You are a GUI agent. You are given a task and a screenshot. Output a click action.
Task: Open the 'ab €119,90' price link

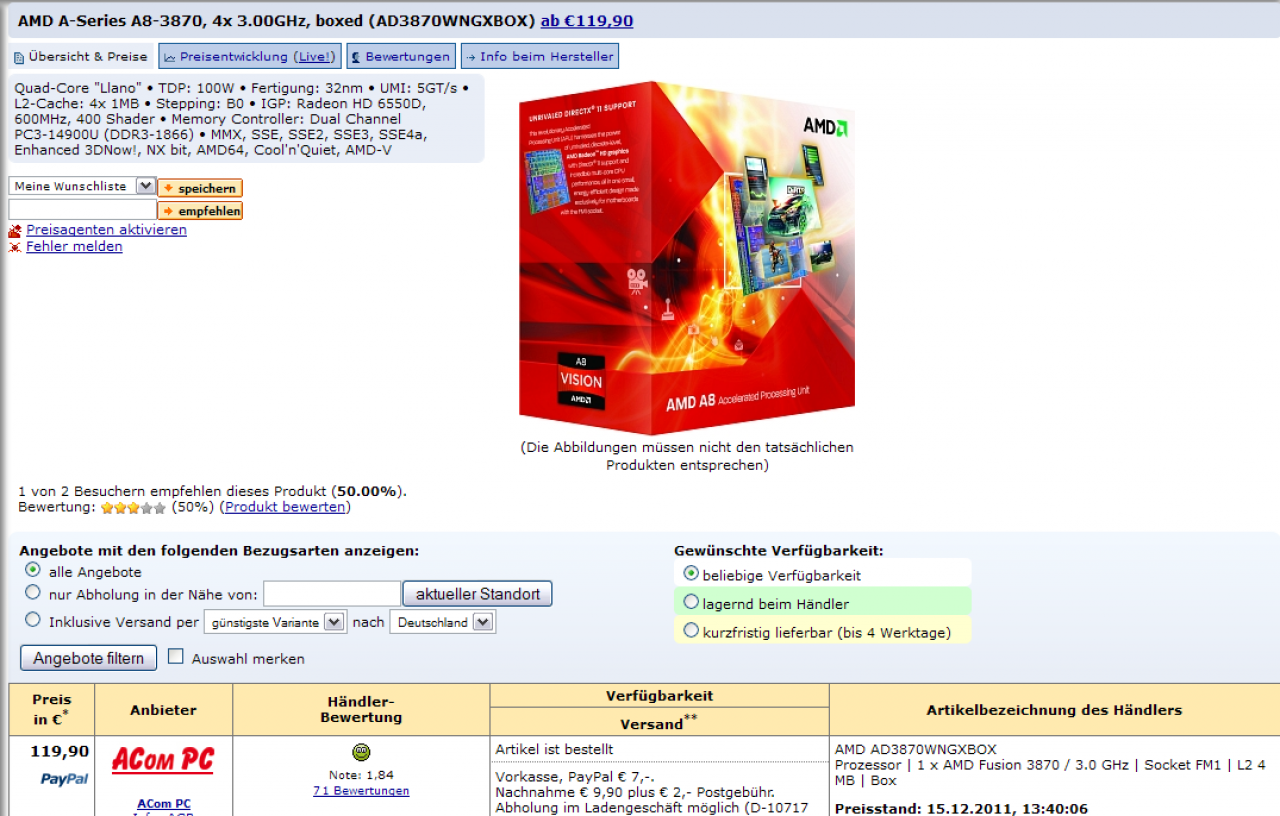(x=587, y=21)
